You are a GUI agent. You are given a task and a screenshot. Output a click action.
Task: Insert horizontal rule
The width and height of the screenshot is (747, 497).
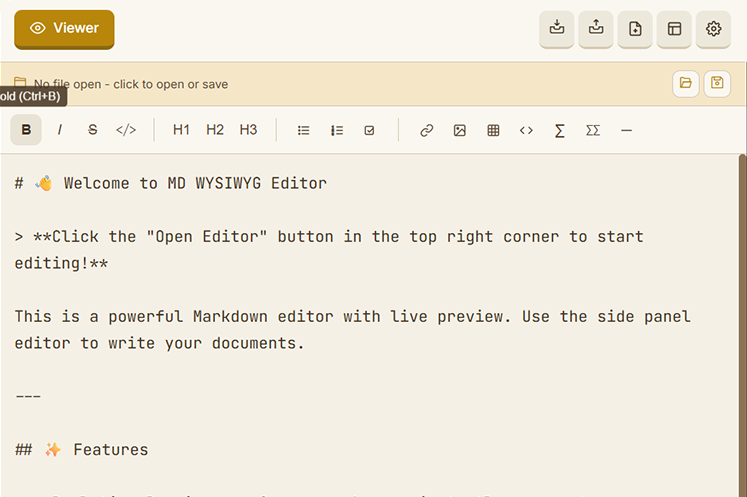click(x=626, y=130)
